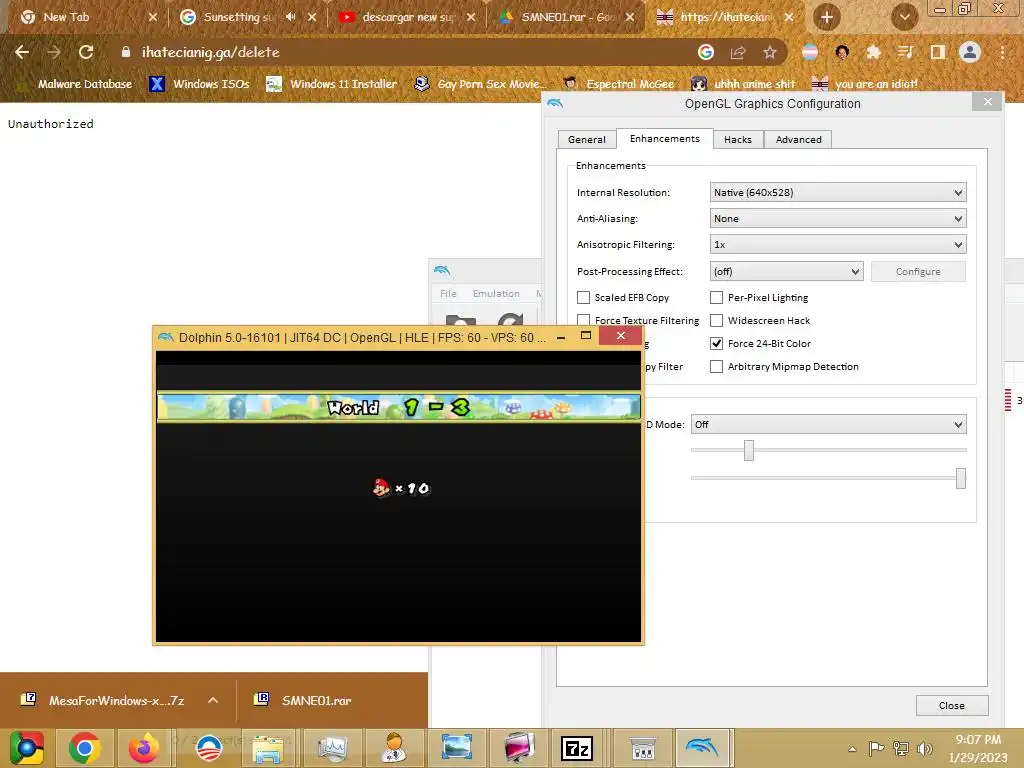Click the lower stereoscopy slider handle

click(961, 478)
